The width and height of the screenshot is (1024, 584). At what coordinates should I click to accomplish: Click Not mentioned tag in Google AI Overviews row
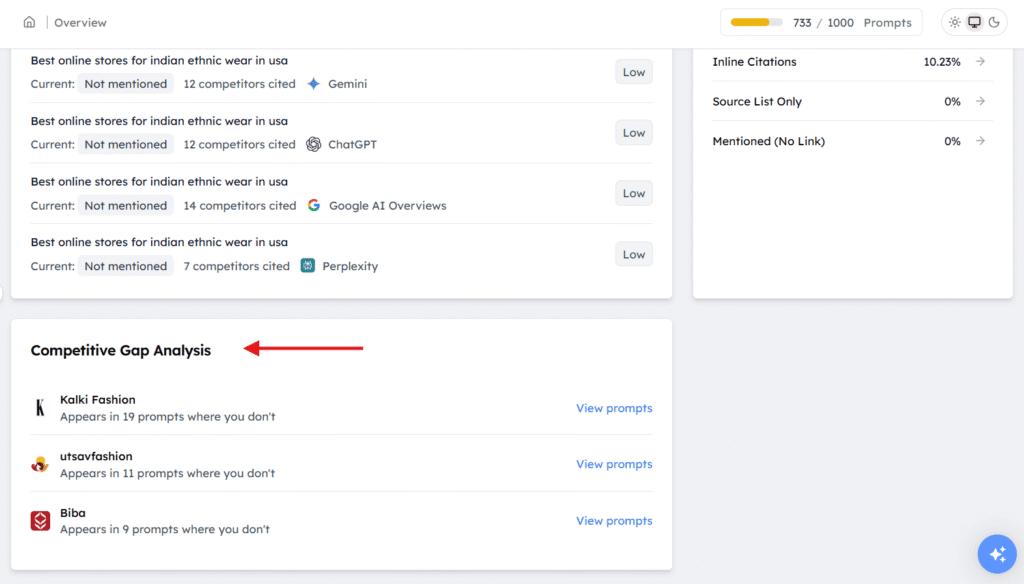(x=125, y=205)
